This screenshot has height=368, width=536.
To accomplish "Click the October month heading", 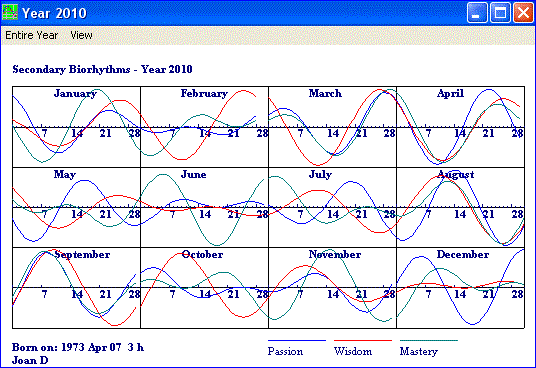I will coord(202,255).
